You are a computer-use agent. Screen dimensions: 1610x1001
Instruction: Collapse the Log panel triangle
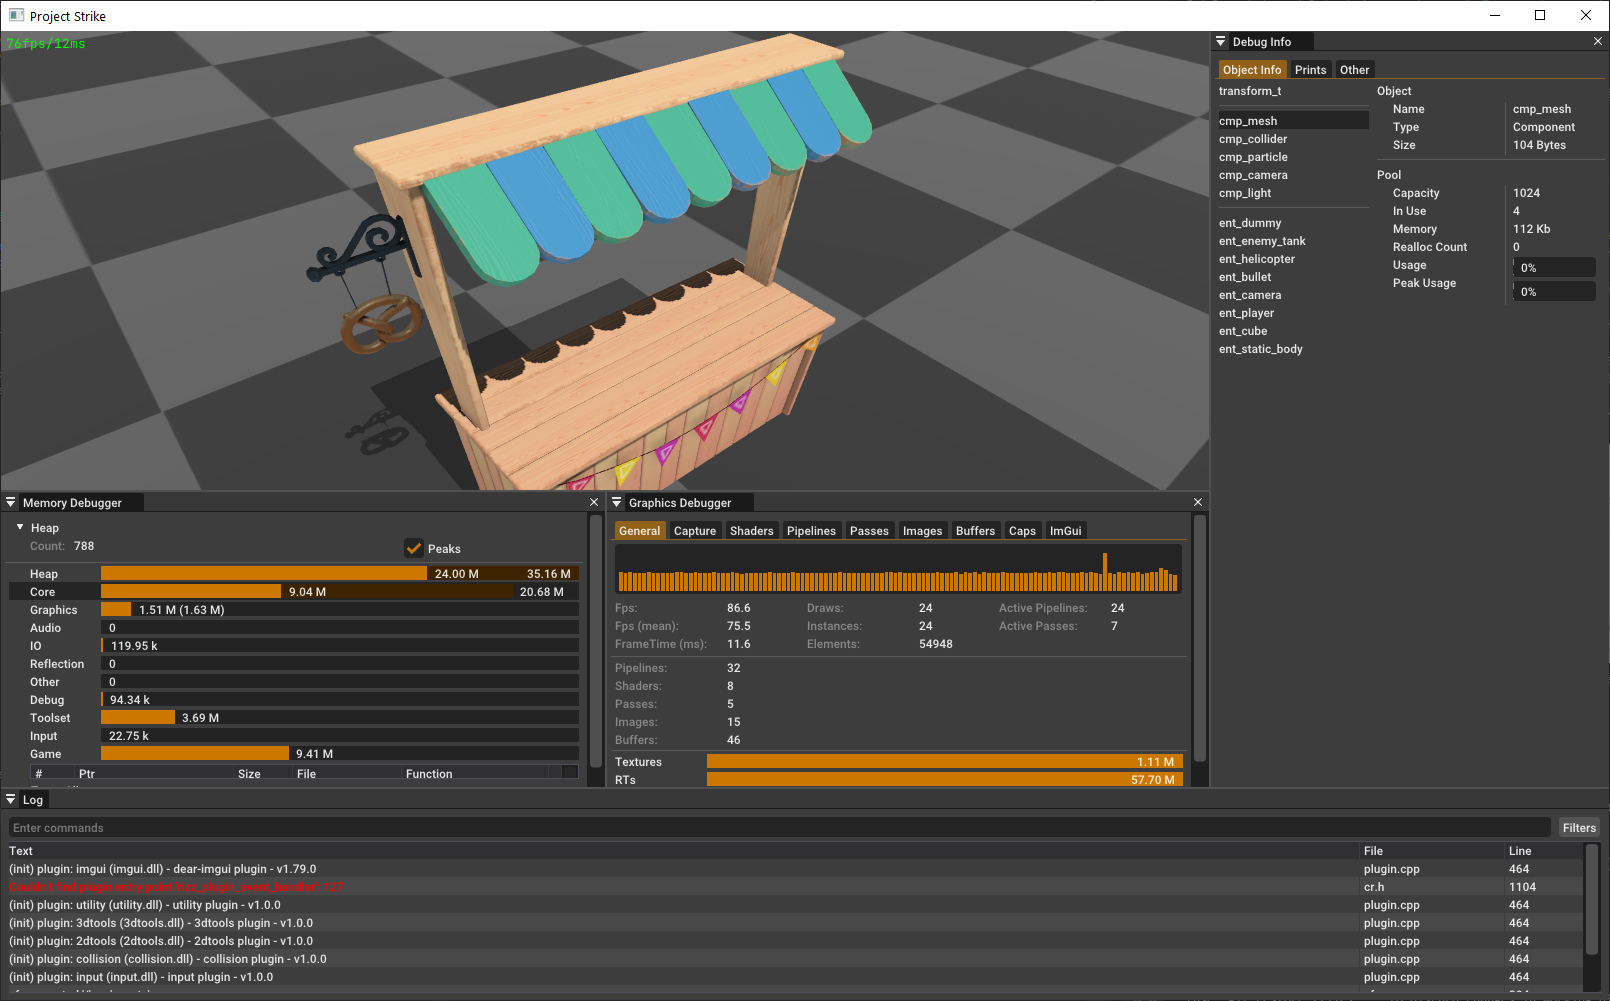pyautogui.click(x=11, y=799)
